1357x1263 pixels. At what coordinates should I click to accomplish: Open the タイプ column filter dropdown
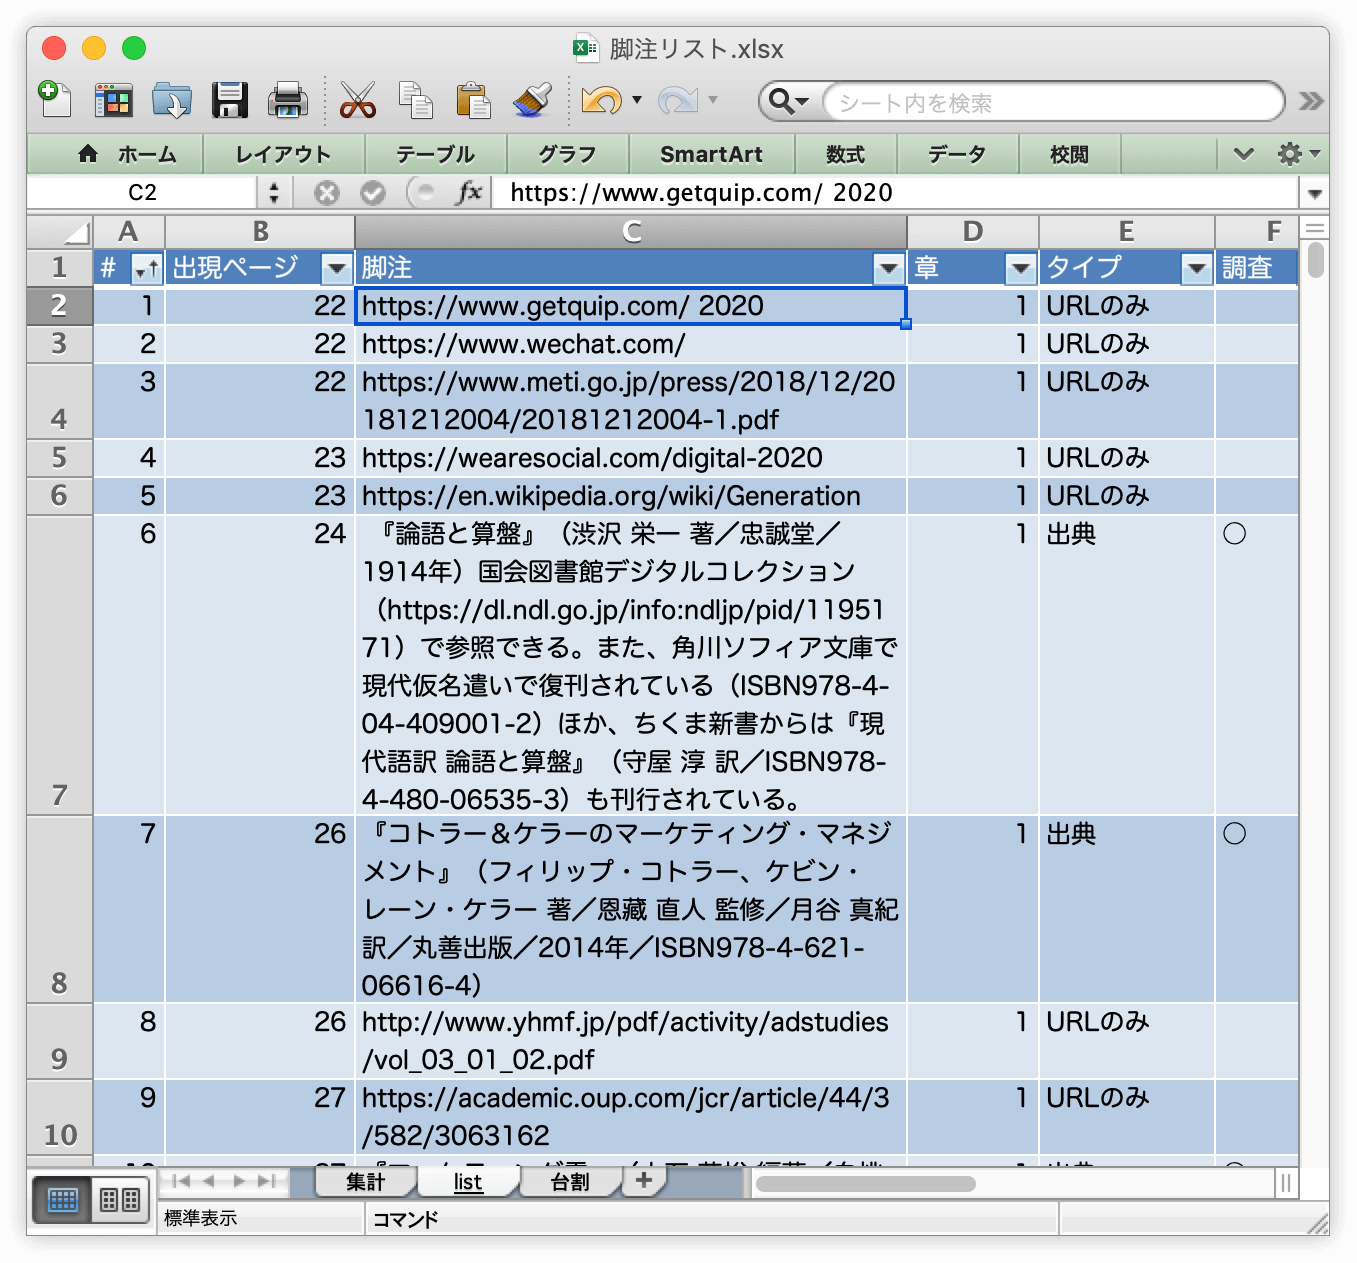tap(1197, 268)
